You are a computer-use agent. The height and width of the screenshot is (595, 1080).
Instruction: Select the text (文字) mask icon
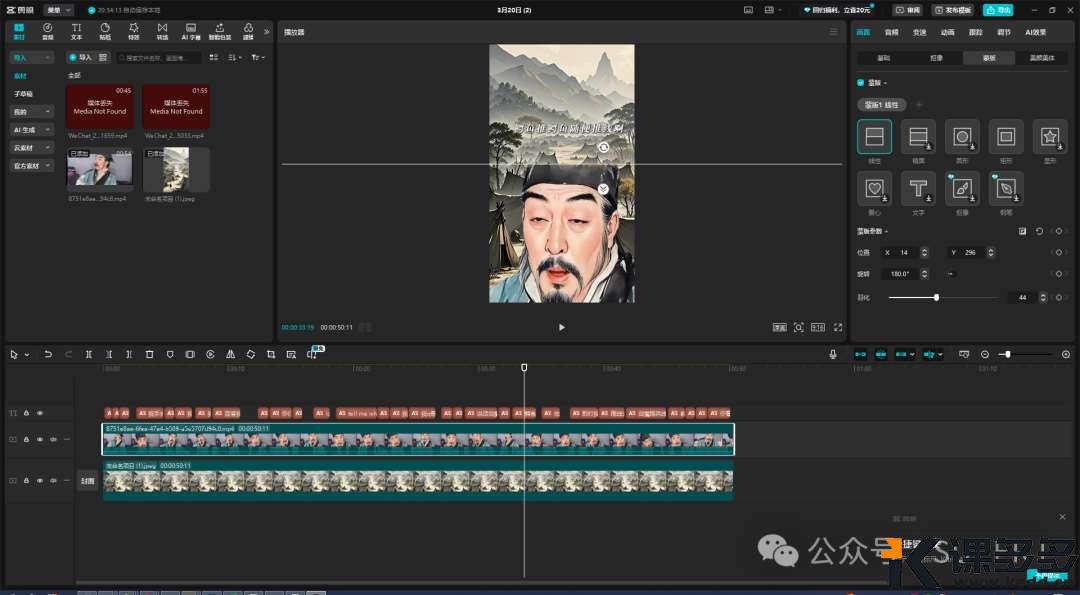click(918, 188)
